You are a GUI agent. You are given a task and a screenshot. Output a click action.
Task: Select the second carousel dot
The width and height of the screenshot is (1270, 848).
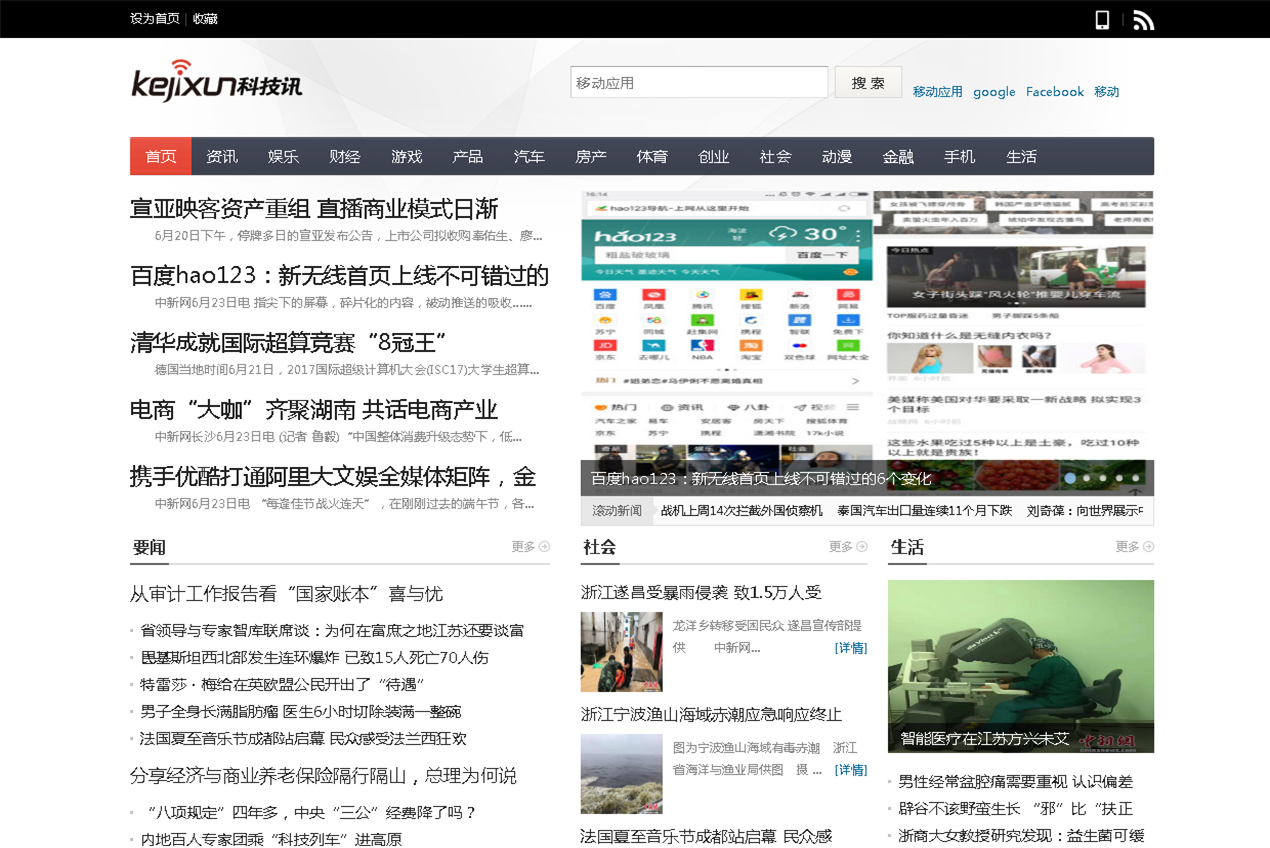coord(1086,479)
